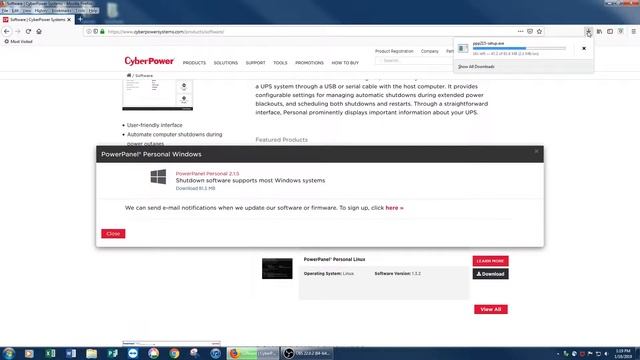Open SUPPORT in CyberPower navigation

256,63
